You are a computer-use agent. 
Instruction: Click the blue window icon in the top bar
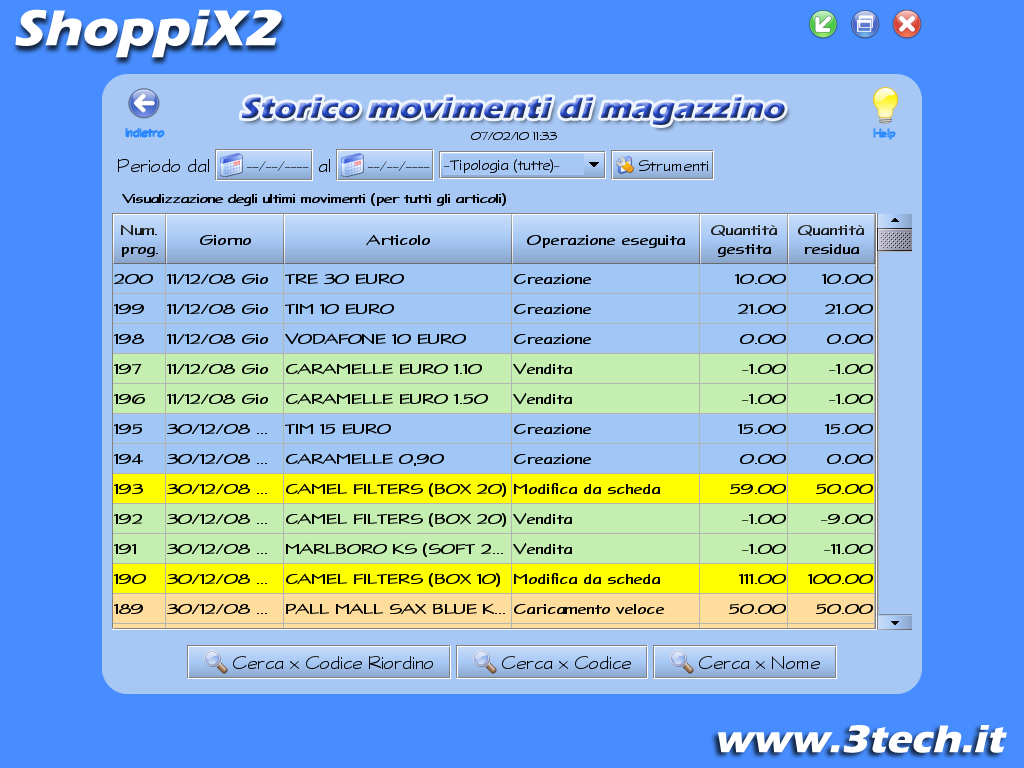click(865, 25)
